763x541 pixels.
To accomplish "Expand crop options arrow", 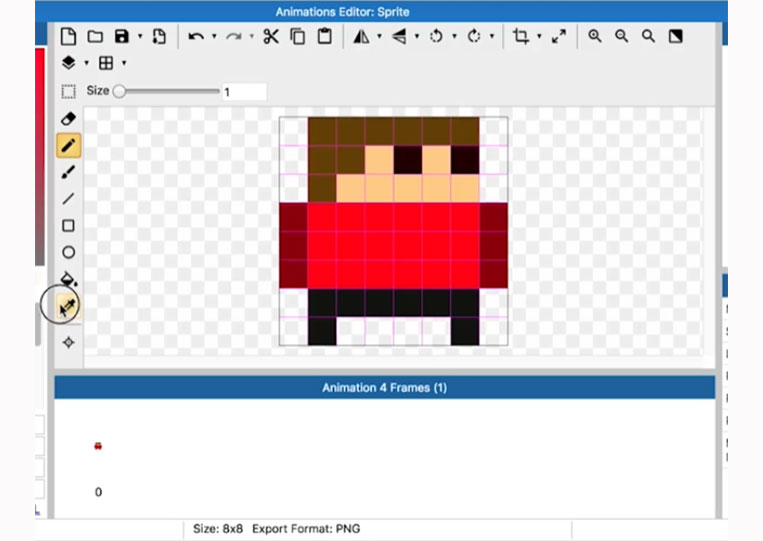I will tap(539, 36).
